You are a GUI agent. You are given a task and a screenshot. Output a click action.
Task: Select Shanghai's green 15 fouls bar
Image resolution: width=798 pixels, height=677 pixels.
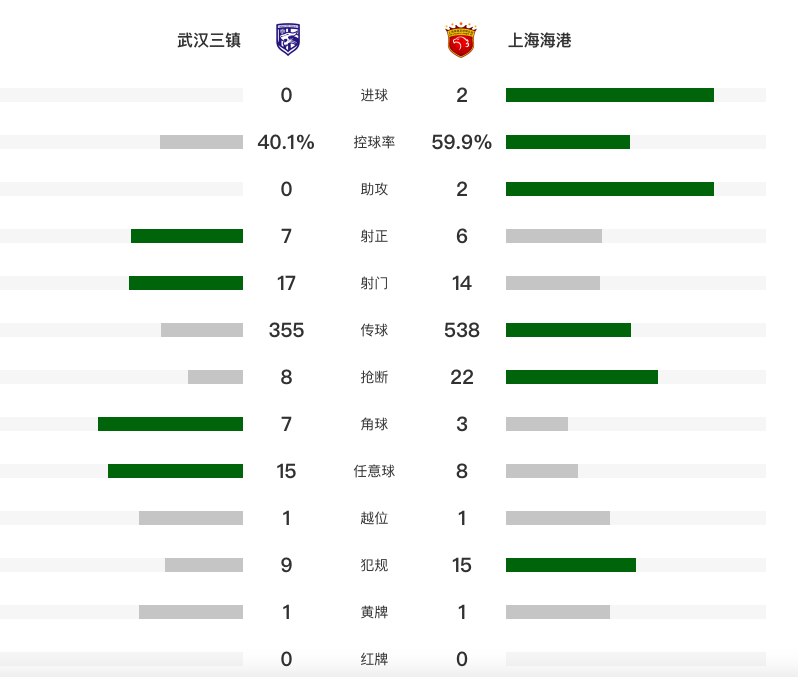click(571, 565)
